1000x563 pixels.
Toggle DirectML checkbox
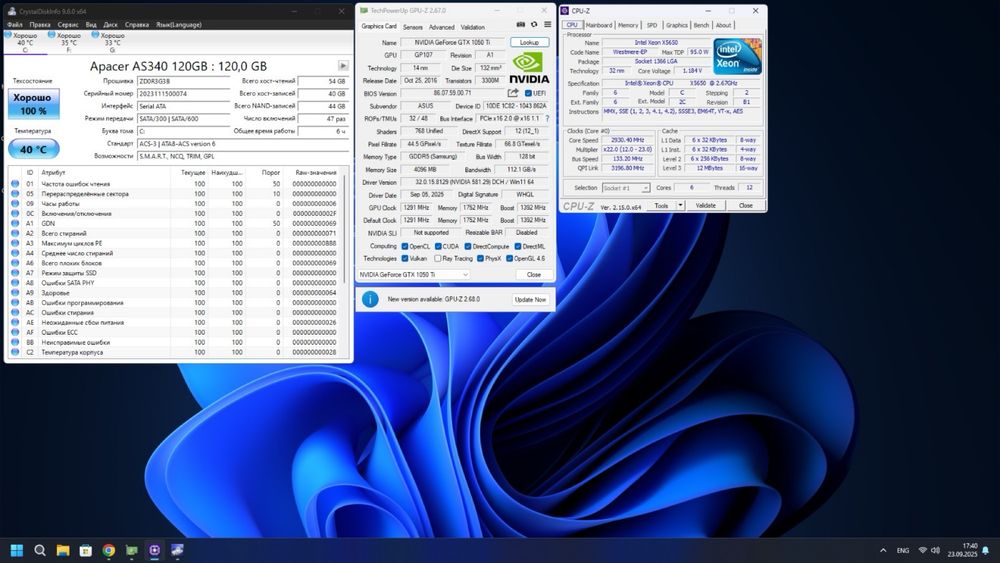(518, 246)
